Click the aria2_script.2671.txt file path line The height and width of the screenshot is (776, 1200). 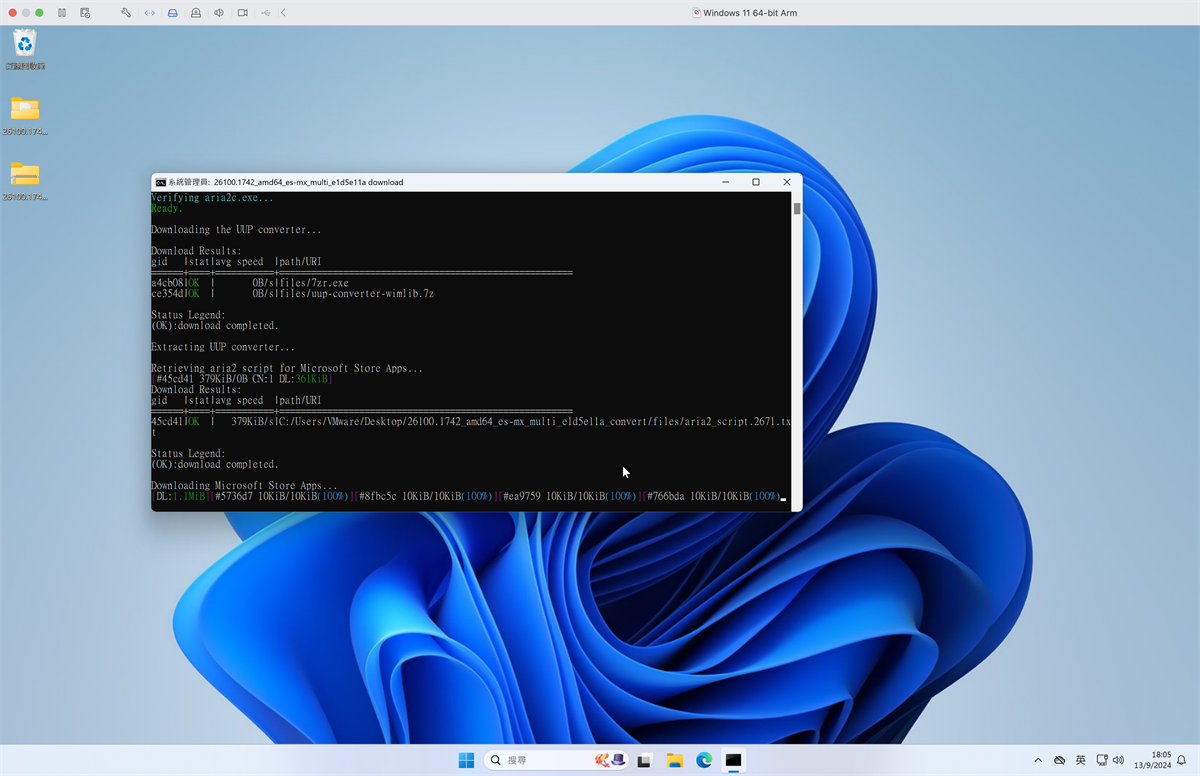471,427
